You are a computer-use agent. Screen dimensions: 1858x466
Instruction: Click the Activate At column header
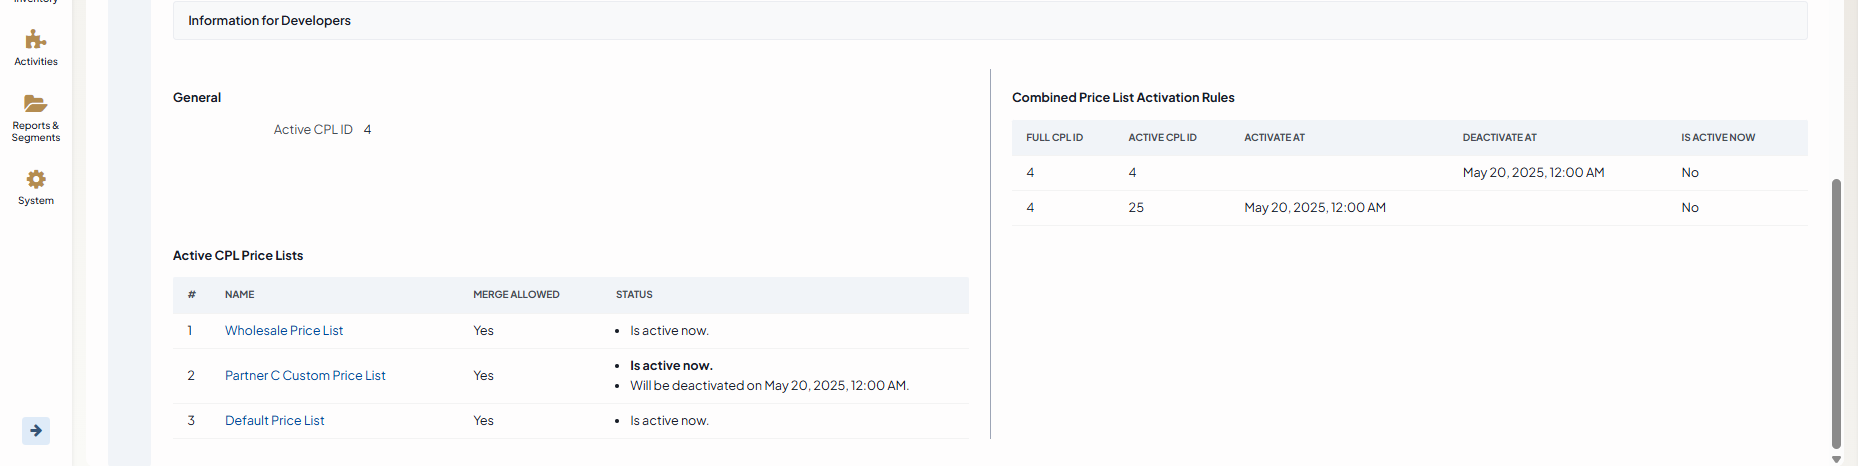[1274, 138]
